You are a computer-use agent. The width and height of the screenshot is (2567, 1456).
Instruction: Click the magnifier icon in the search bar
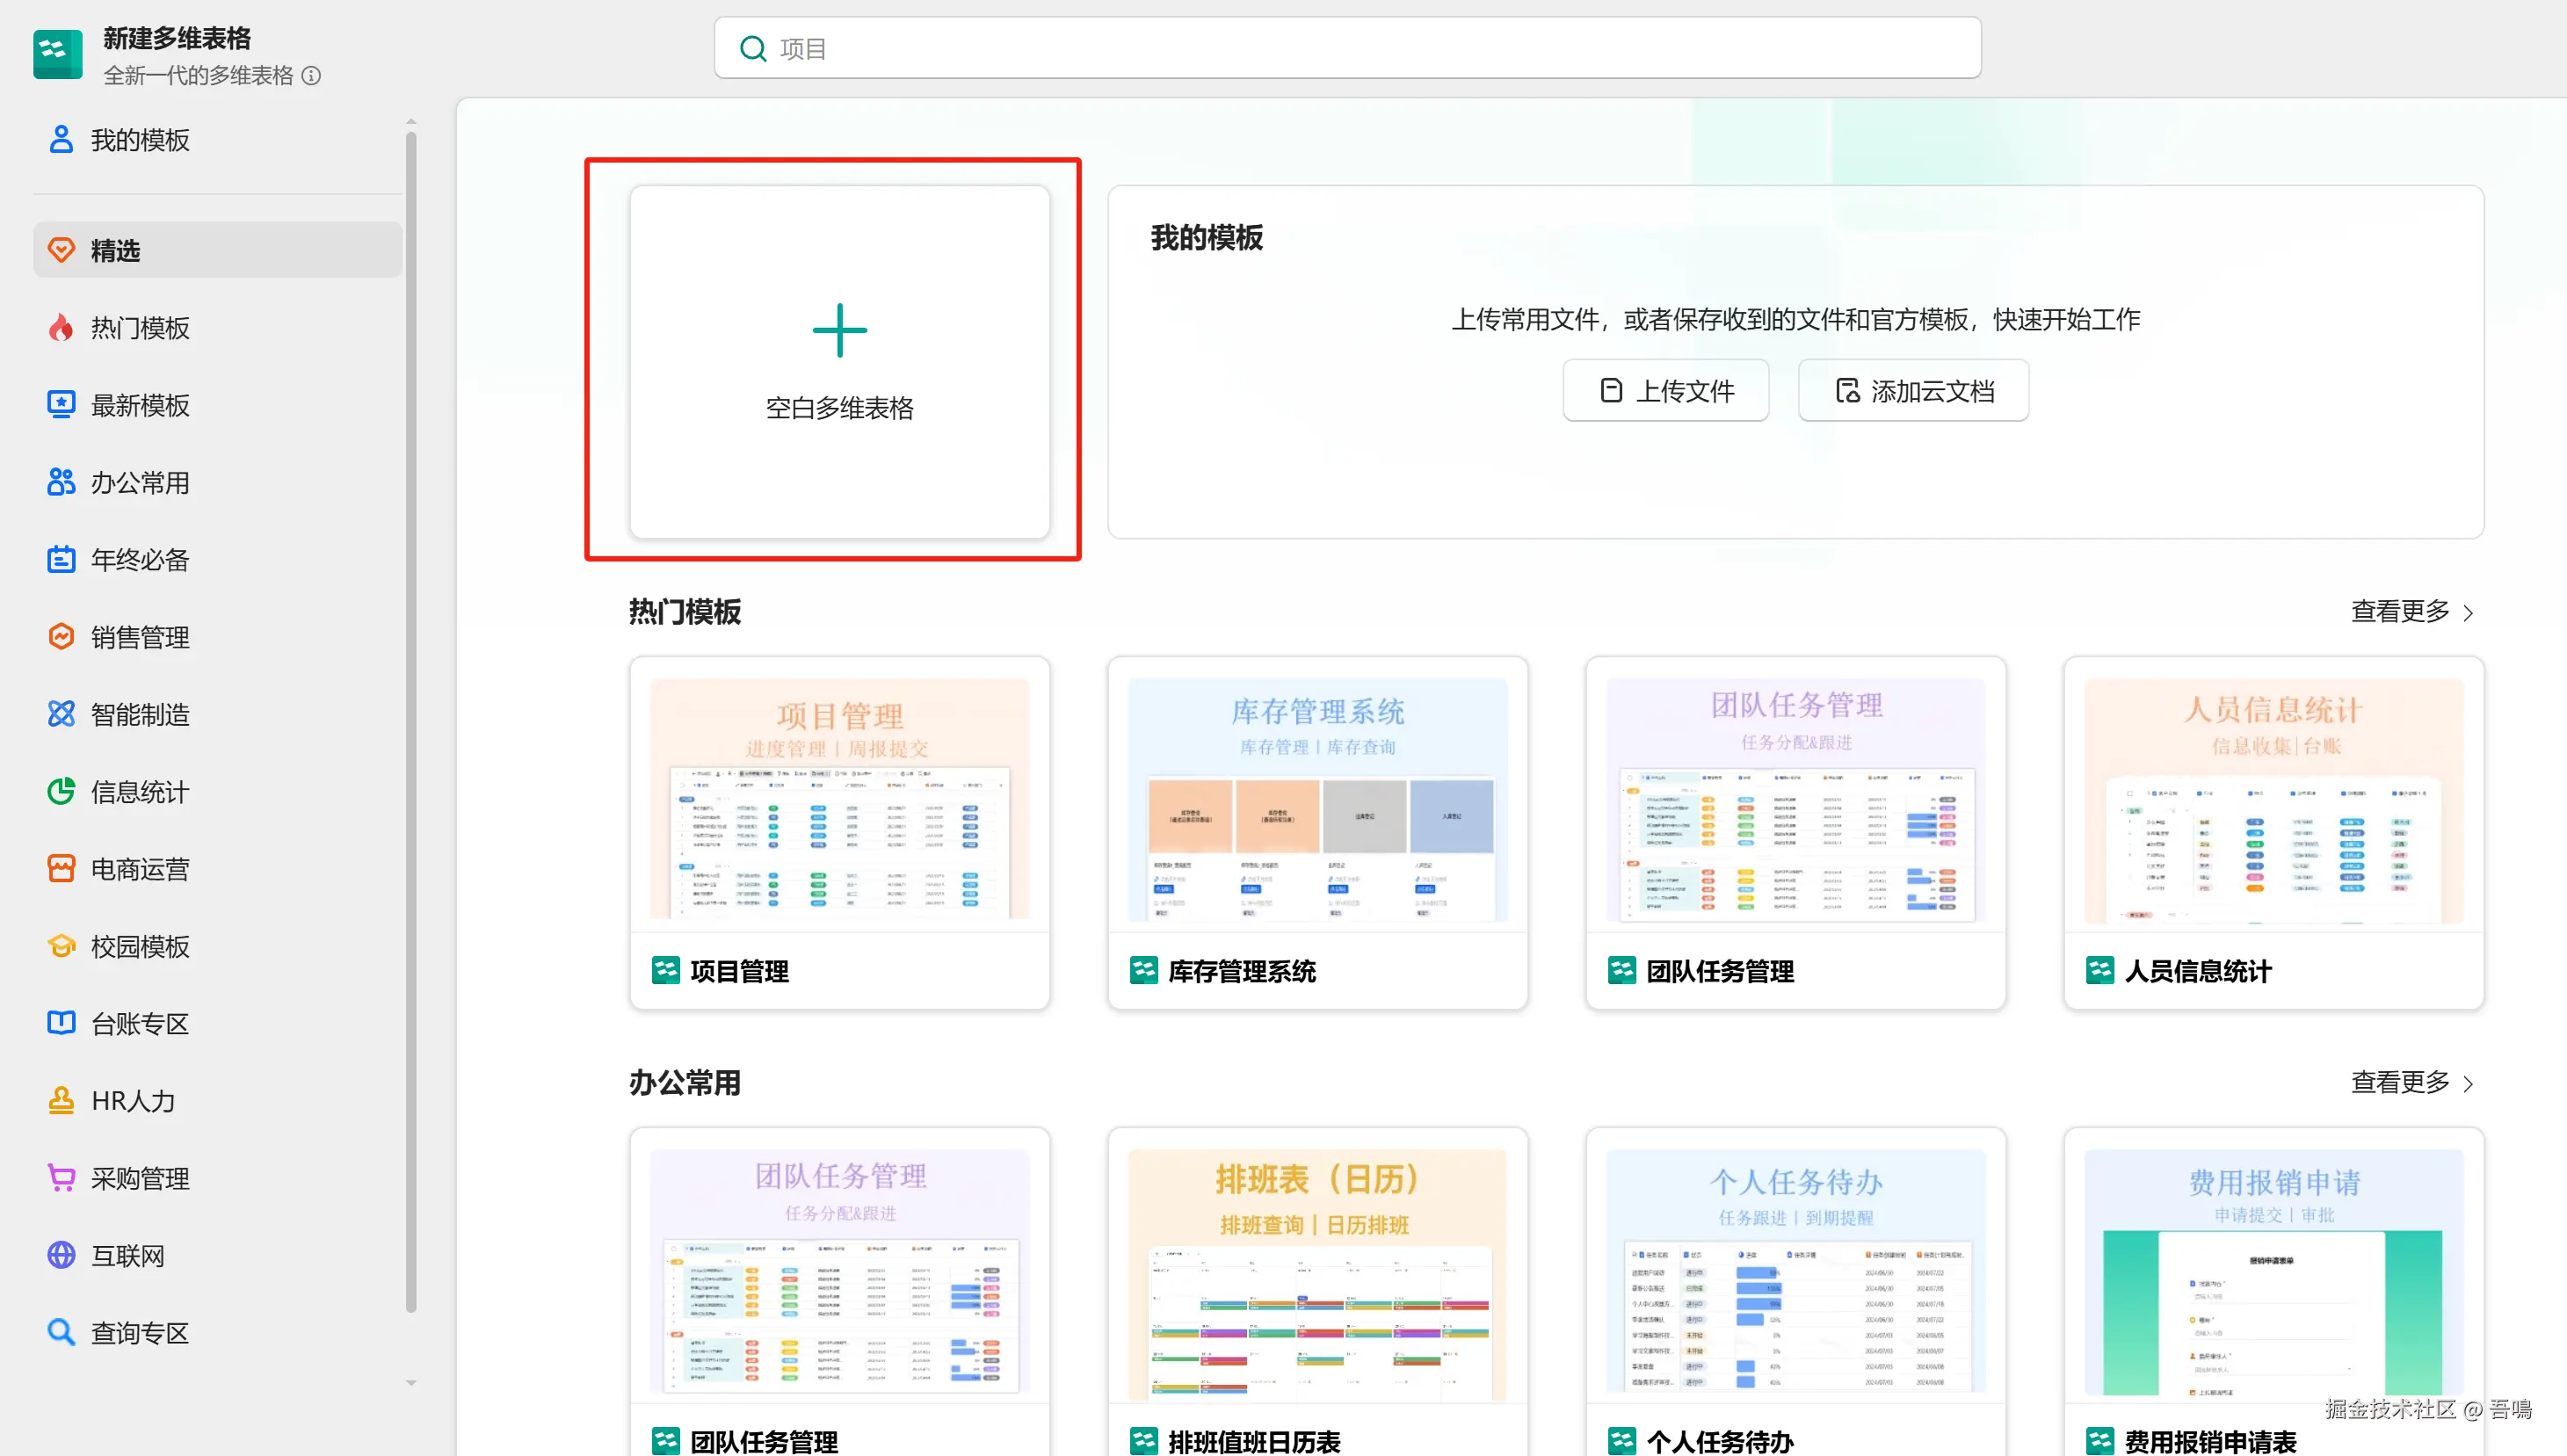click(752, 49)
